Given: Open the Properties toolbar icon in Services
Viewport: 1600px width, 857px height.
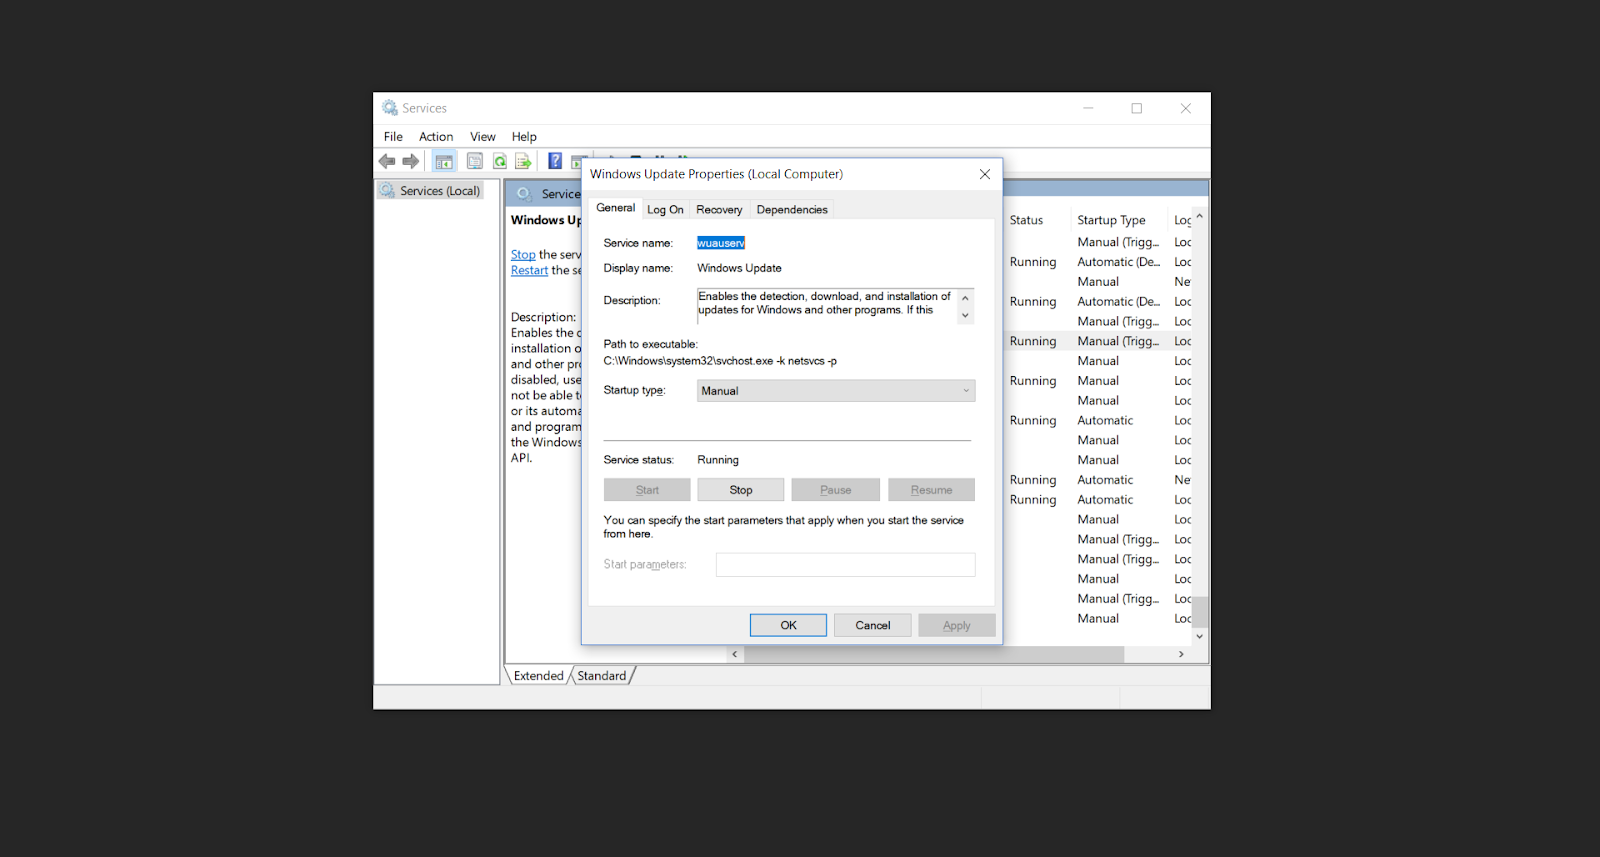Looking at the screenshot, I should [x=475, y=161].
